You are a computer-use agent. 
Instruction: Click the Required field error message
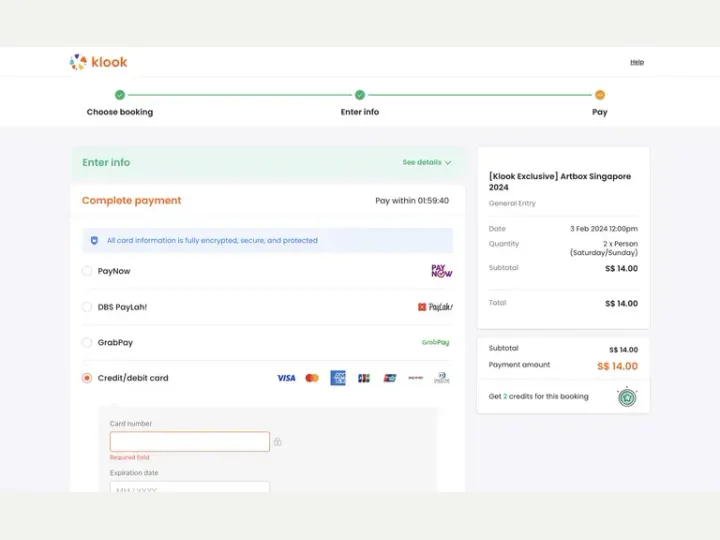tap(129, 457)
